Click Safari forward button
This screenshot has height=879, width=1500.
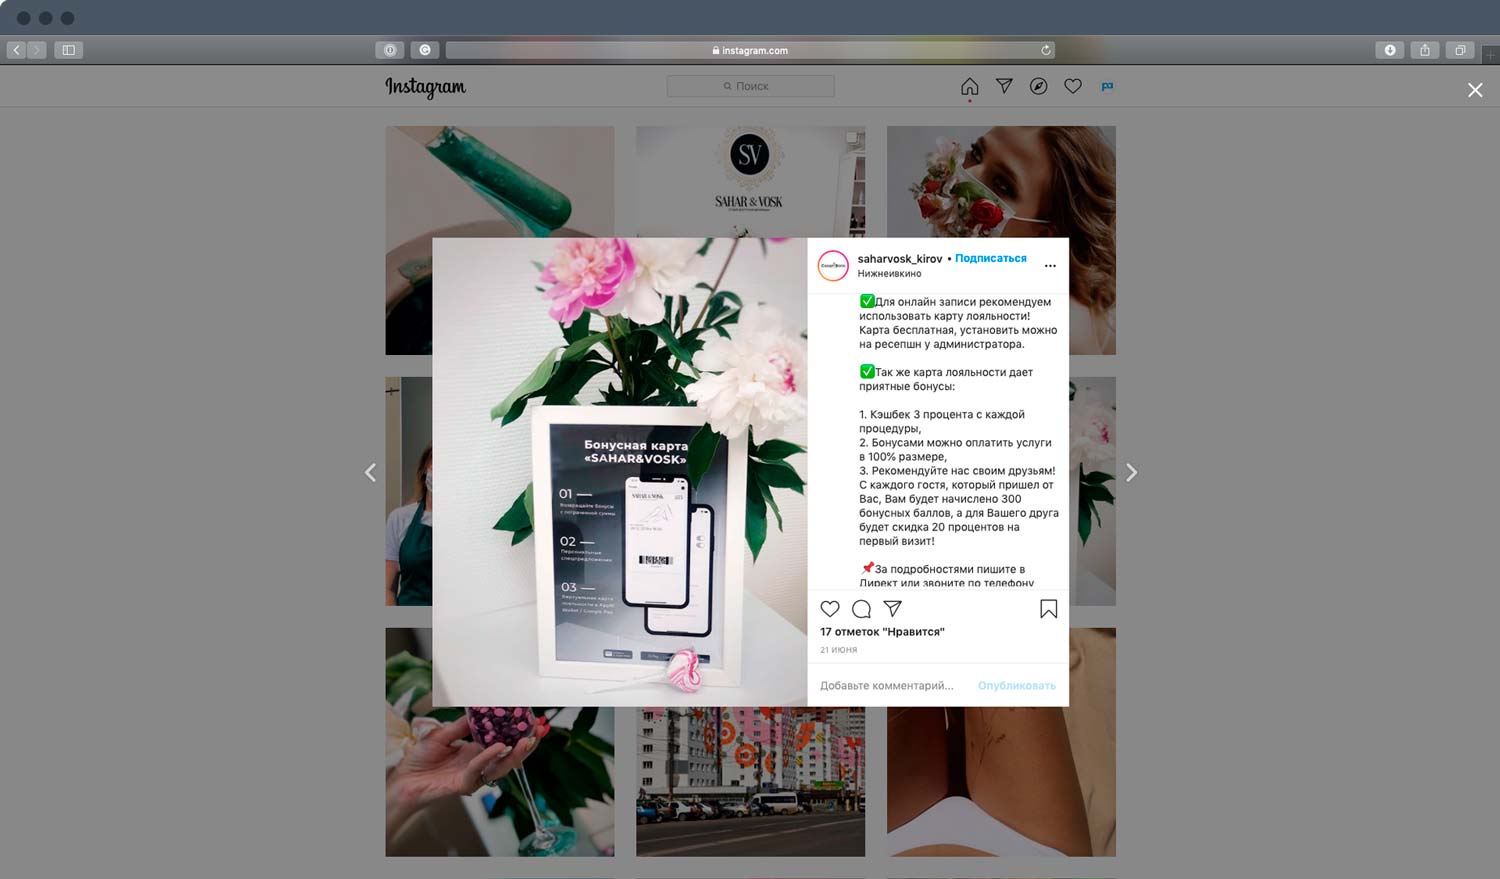coord(37,50)
